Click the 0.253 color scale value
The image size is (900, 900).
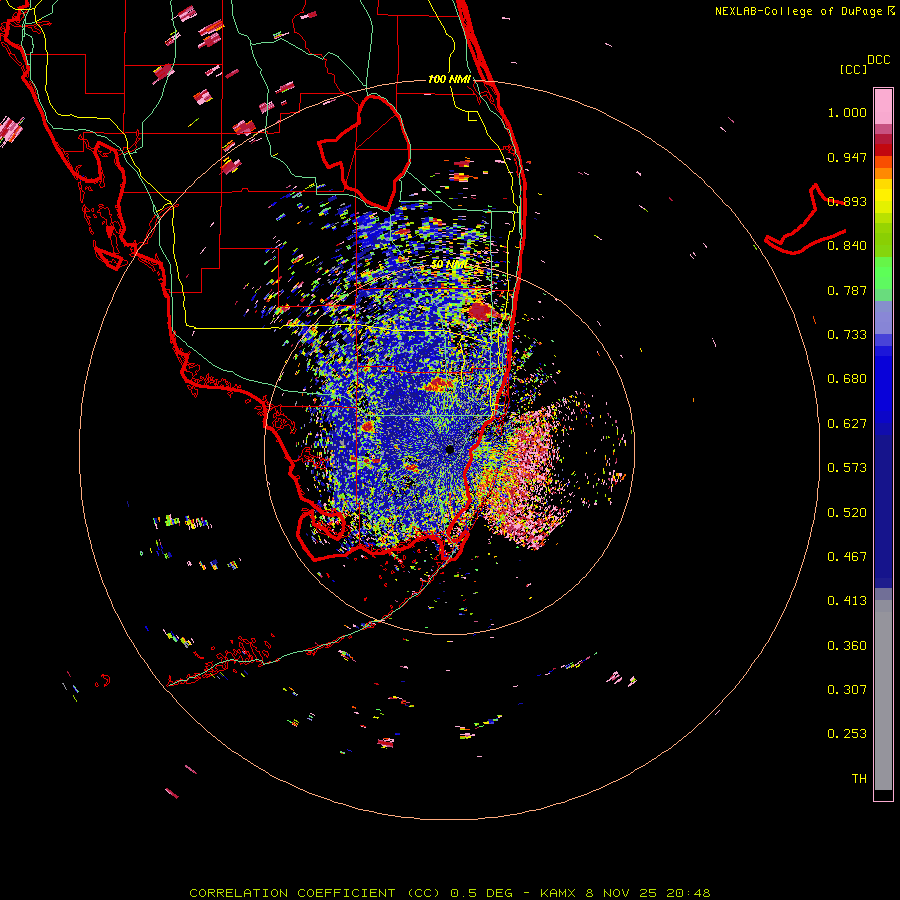[x=847, y=734]
